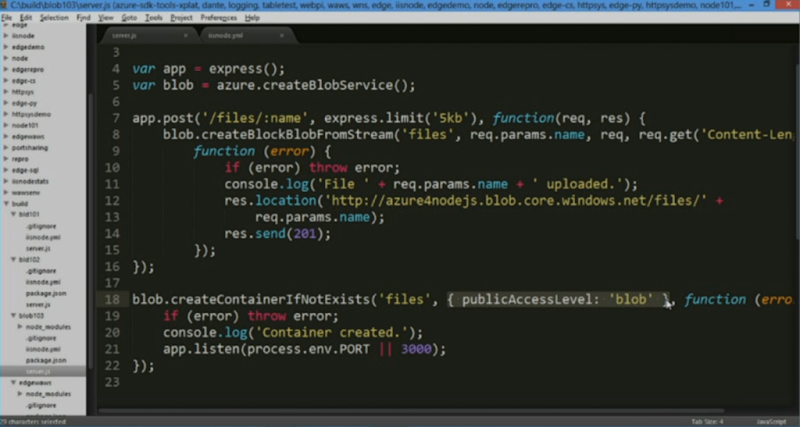Click the editor horizontal scrollbar
Image resolution: width=800 pixels, height=427 pixels.
[x=411, y=411]
